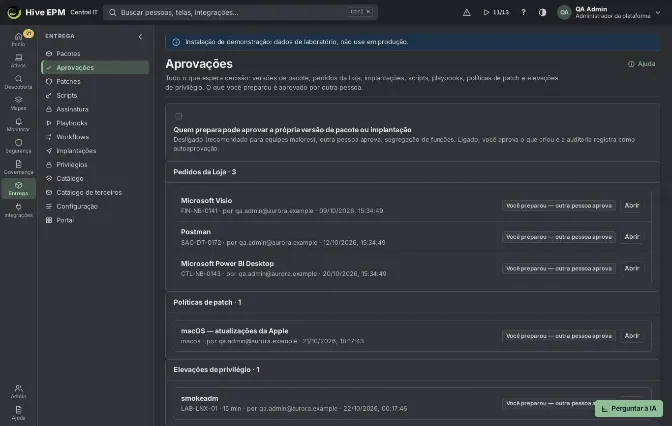Go to Patches in the Entrega menu
The height and width of the screenshot is (426, 672).
click(x=95, y=81)
